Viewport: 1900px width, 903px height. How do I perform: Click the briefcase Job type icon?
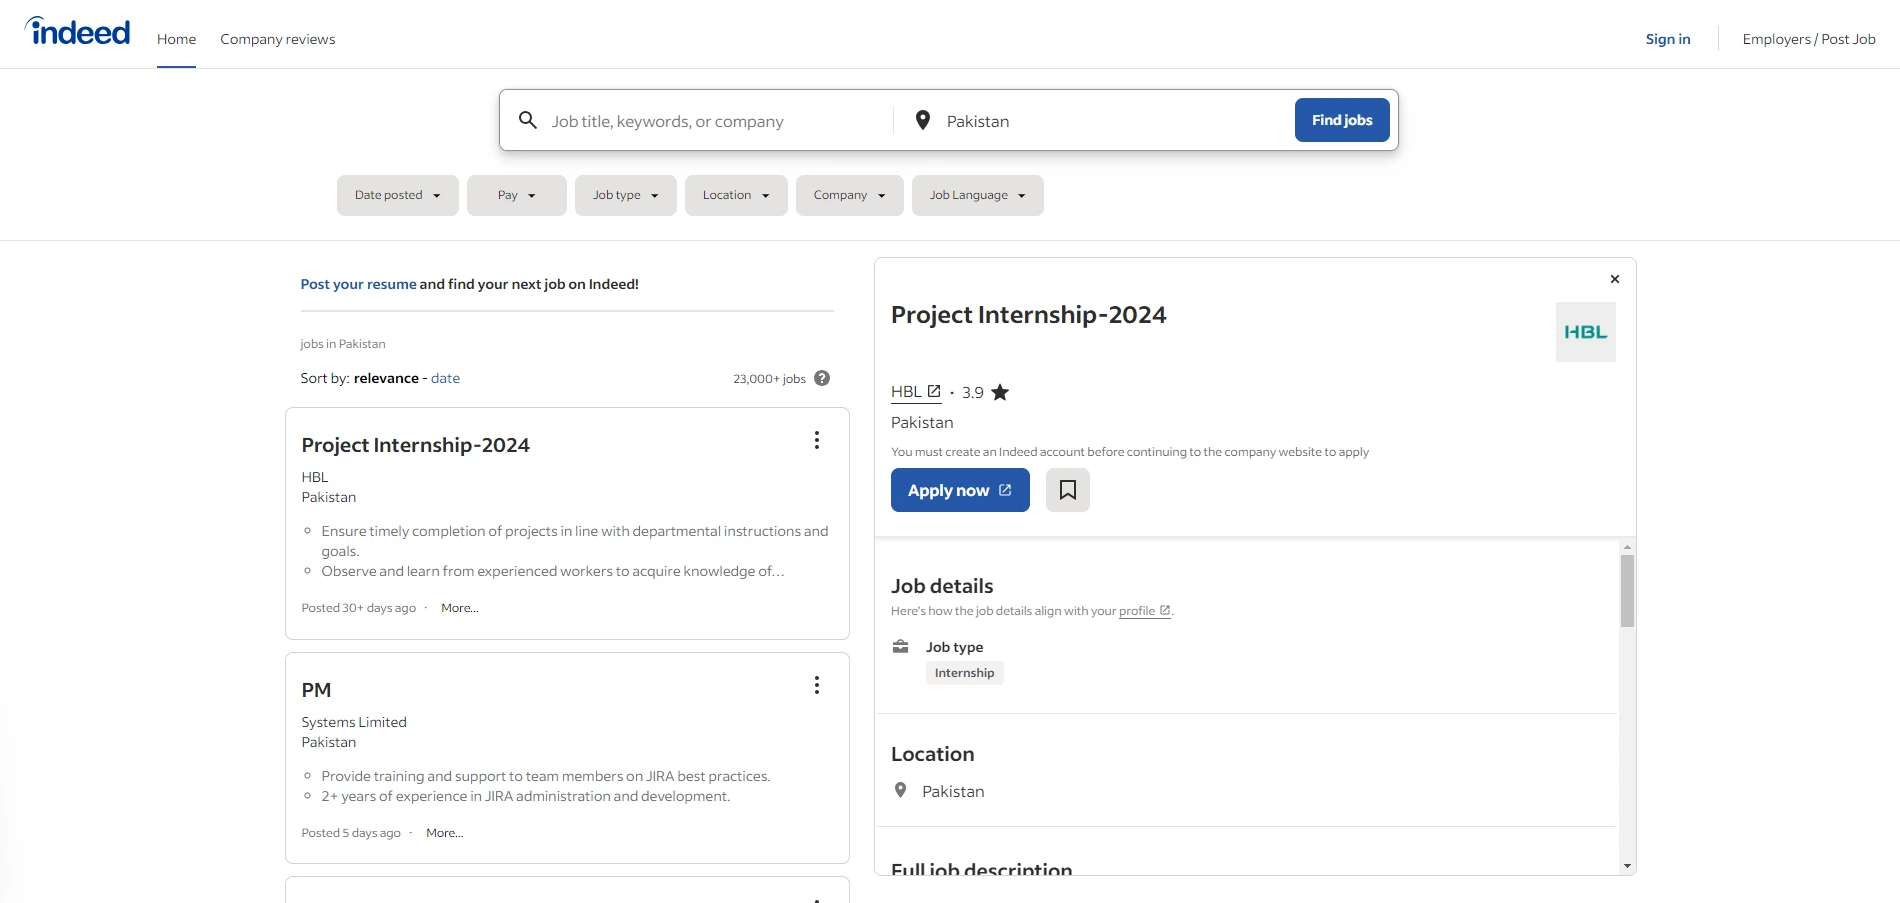point(901,647)
